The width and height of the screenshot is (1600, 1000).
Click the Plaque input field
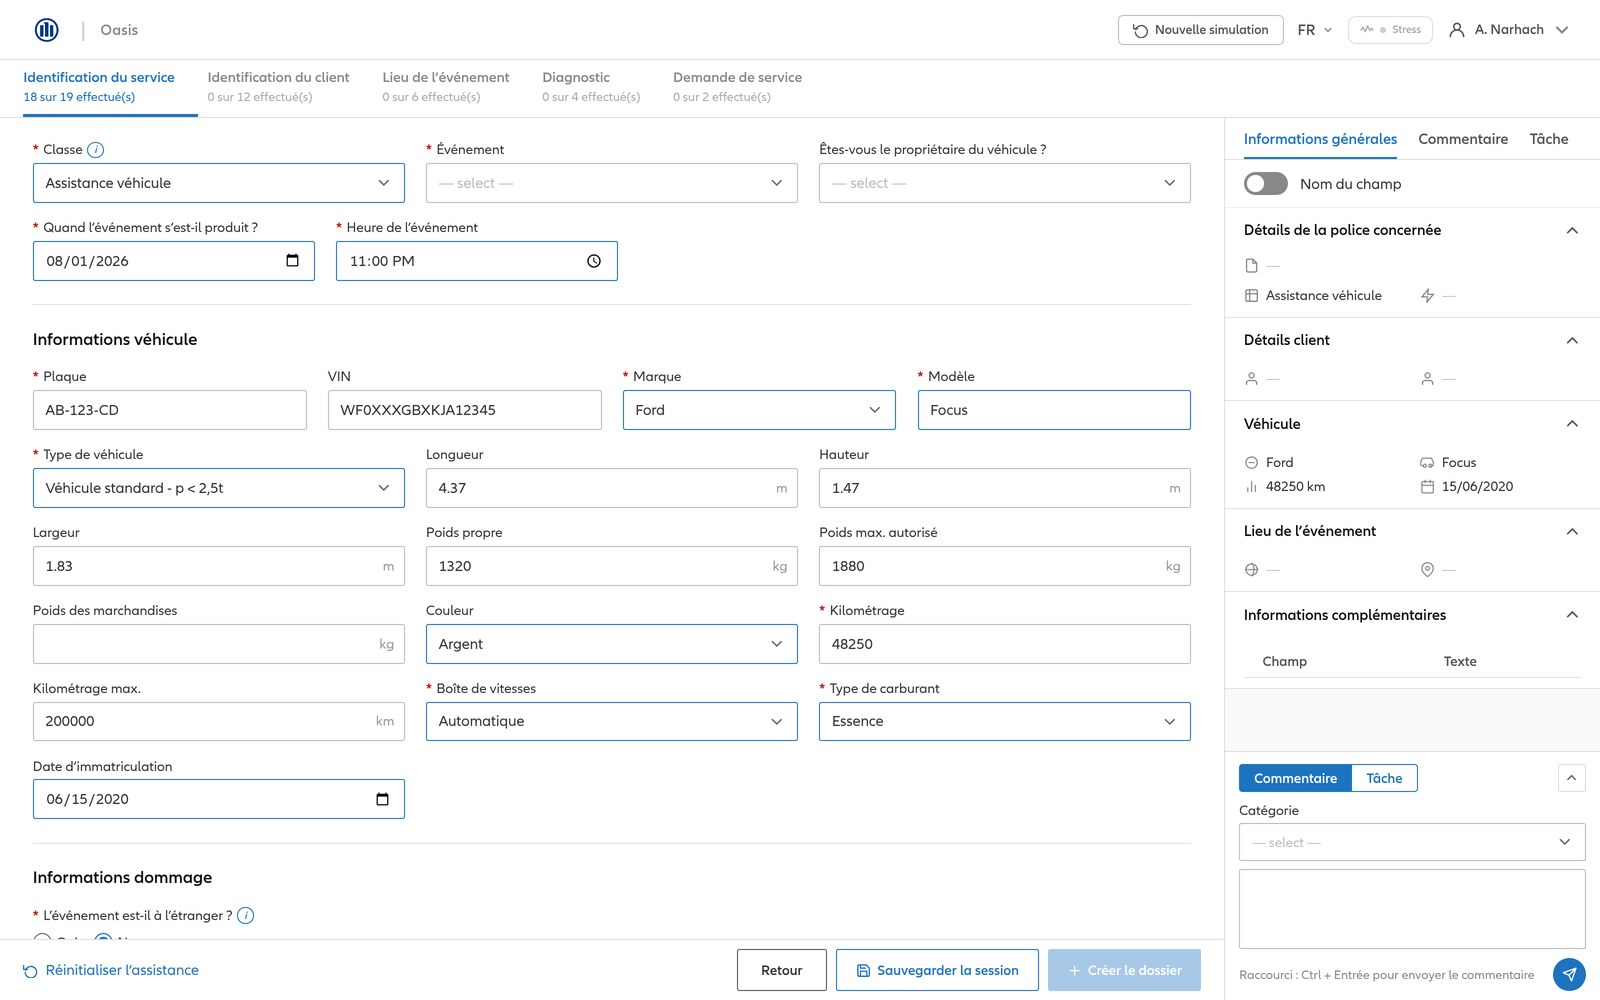170,410
